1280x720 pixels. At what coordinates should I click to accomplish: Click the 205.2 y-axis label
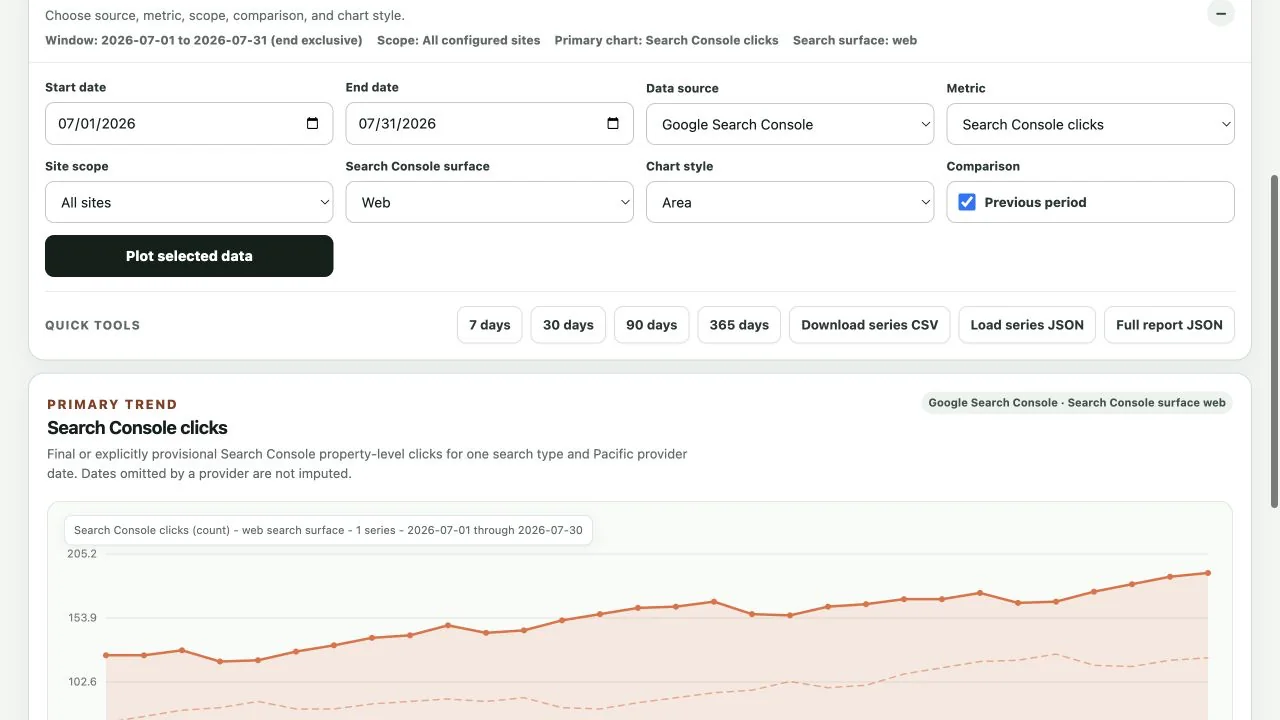(x=82, y=554)
